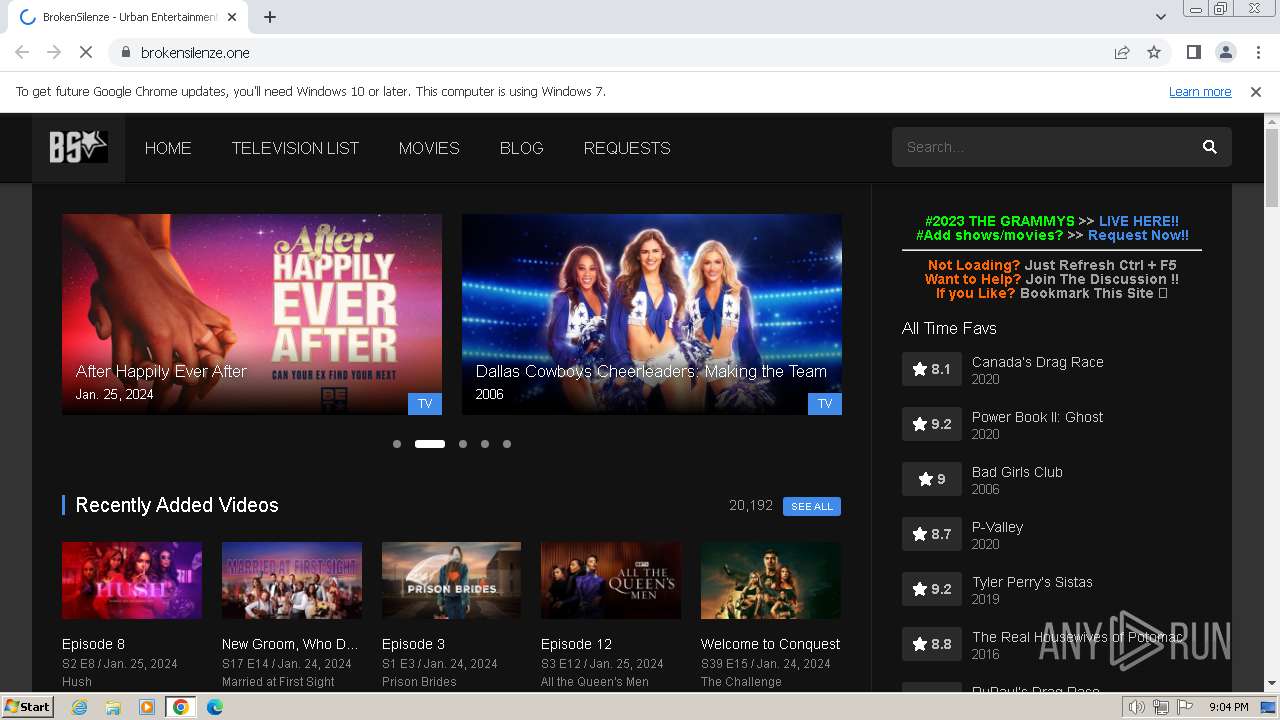Open Chrome side panel

[x=1193, y=52]
